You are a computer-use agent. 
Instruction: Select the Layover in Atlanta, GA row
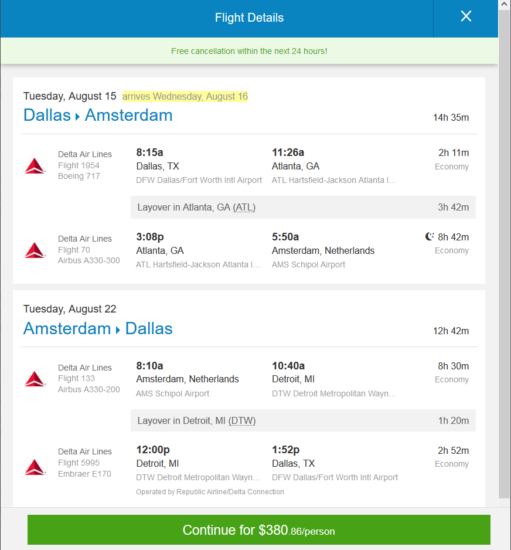(x=303, y=207)
